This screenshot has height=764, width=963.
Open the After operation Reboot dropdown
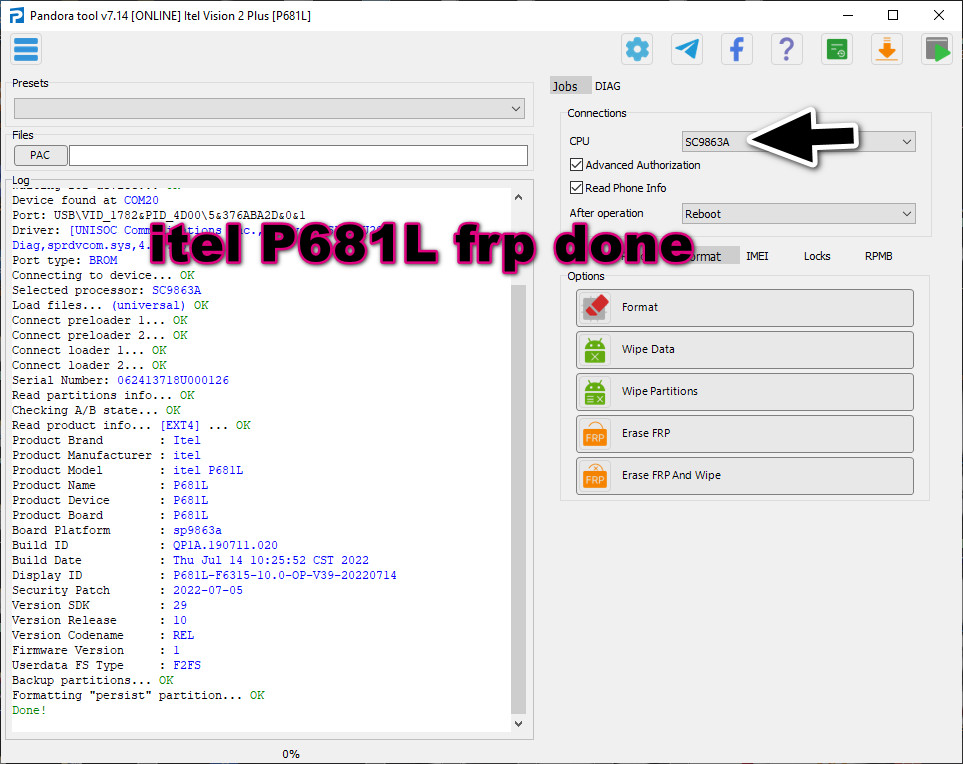pyautogui.click(x=798, y=214)
